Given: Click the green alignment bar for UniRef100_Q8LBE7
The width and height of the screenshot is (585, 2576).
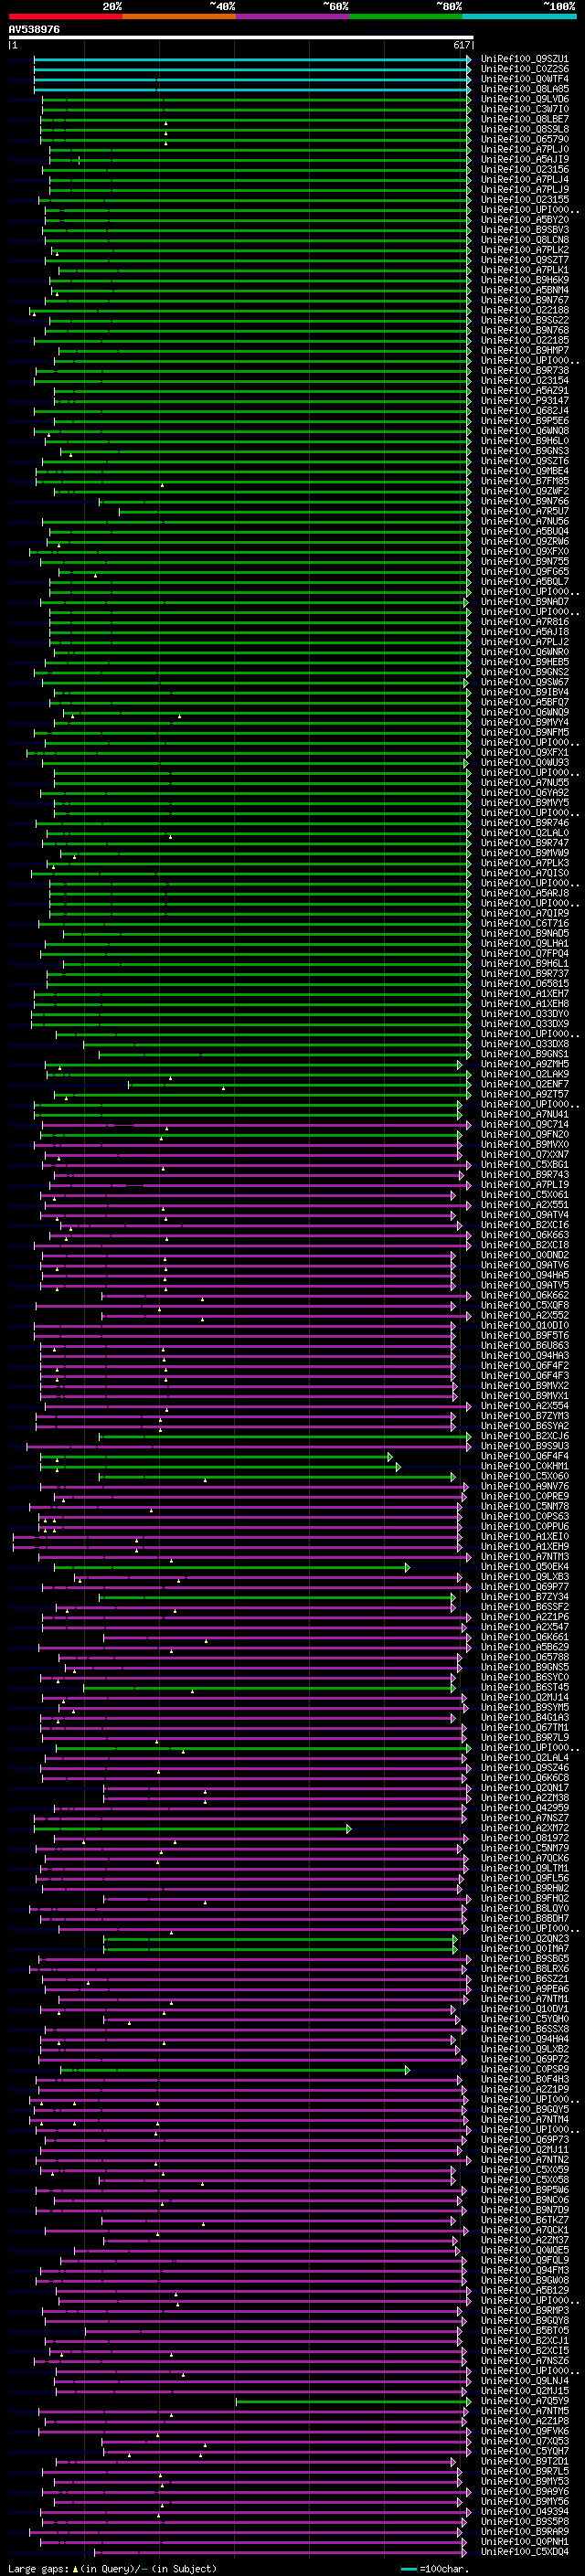Looking at the screenshot, I should pyautogui.click(x=255, y=120).
